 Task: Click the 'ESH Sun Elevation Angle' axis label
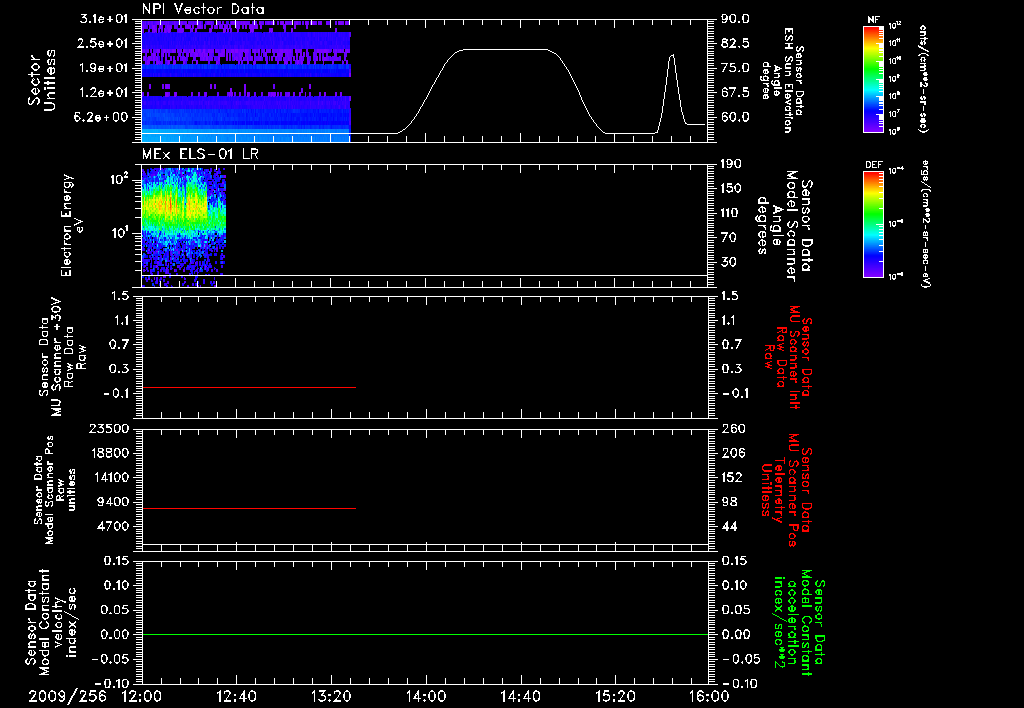[x=783, y=80]
